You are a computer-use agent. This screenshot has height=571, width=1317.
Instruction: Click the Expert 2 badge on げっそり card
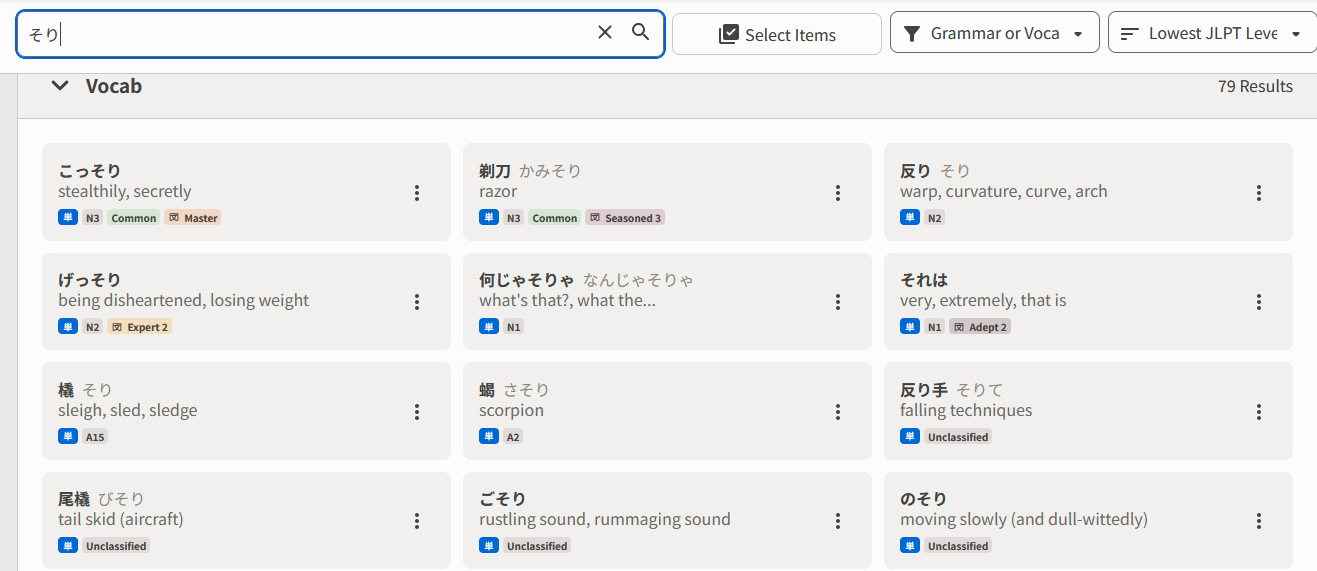pyautogui.click(x=139, y=327)
